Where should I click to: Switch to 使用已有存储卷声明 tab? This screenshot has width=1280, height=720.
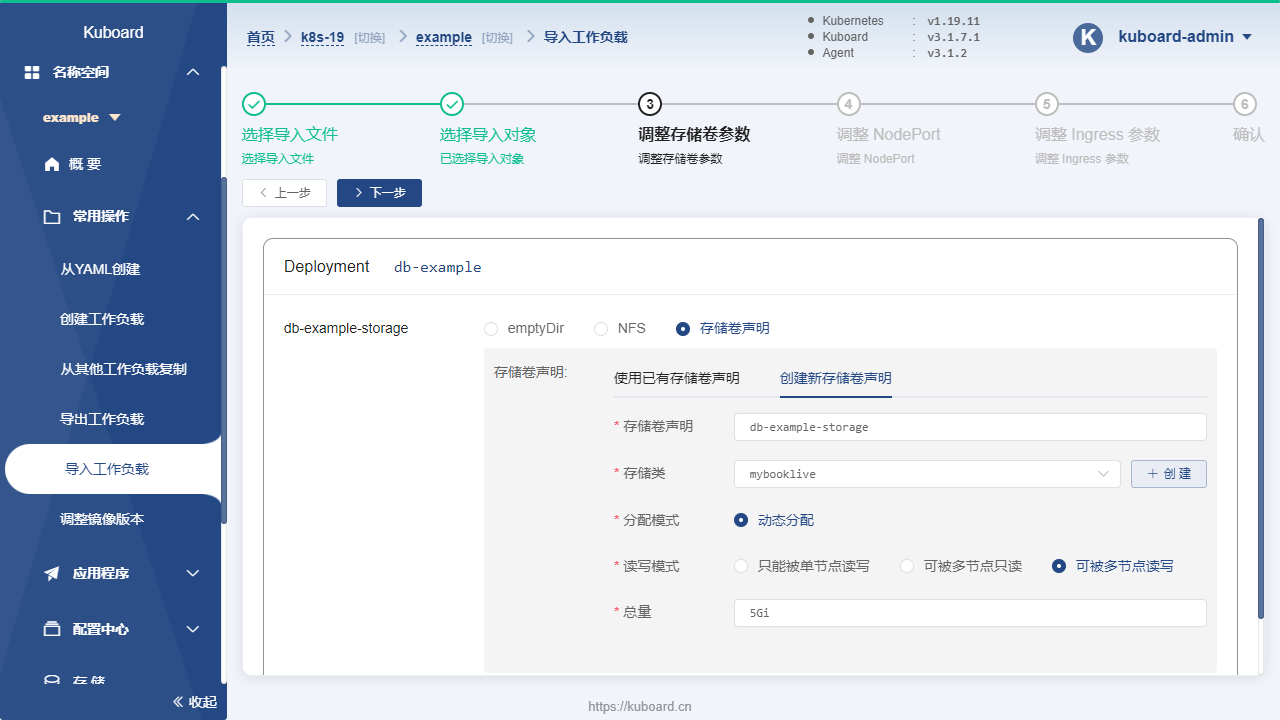tap(677, 378)
